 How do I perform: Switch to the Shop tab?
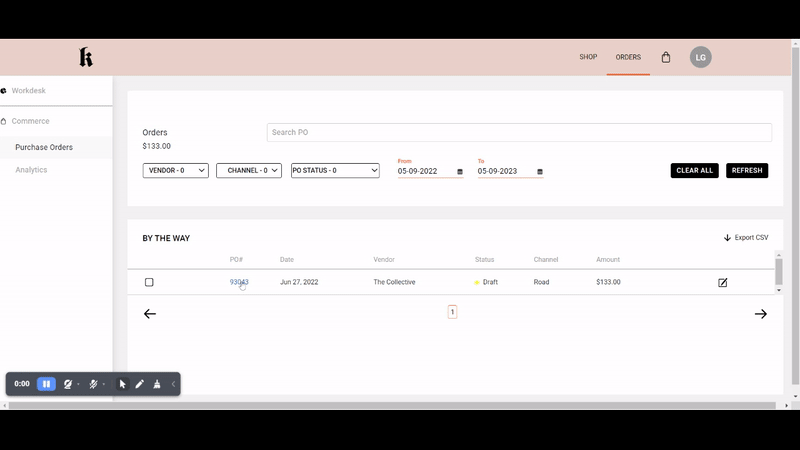point(588,57)
